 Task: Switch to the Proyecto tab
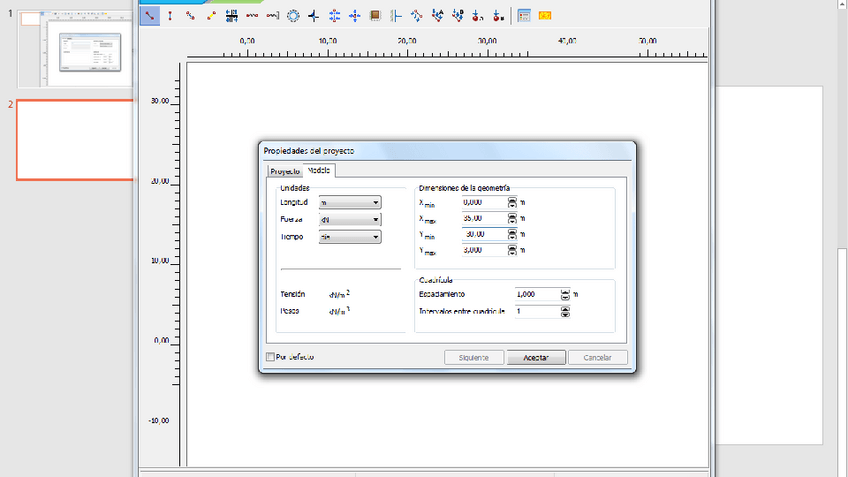click(x=284, y=171)
